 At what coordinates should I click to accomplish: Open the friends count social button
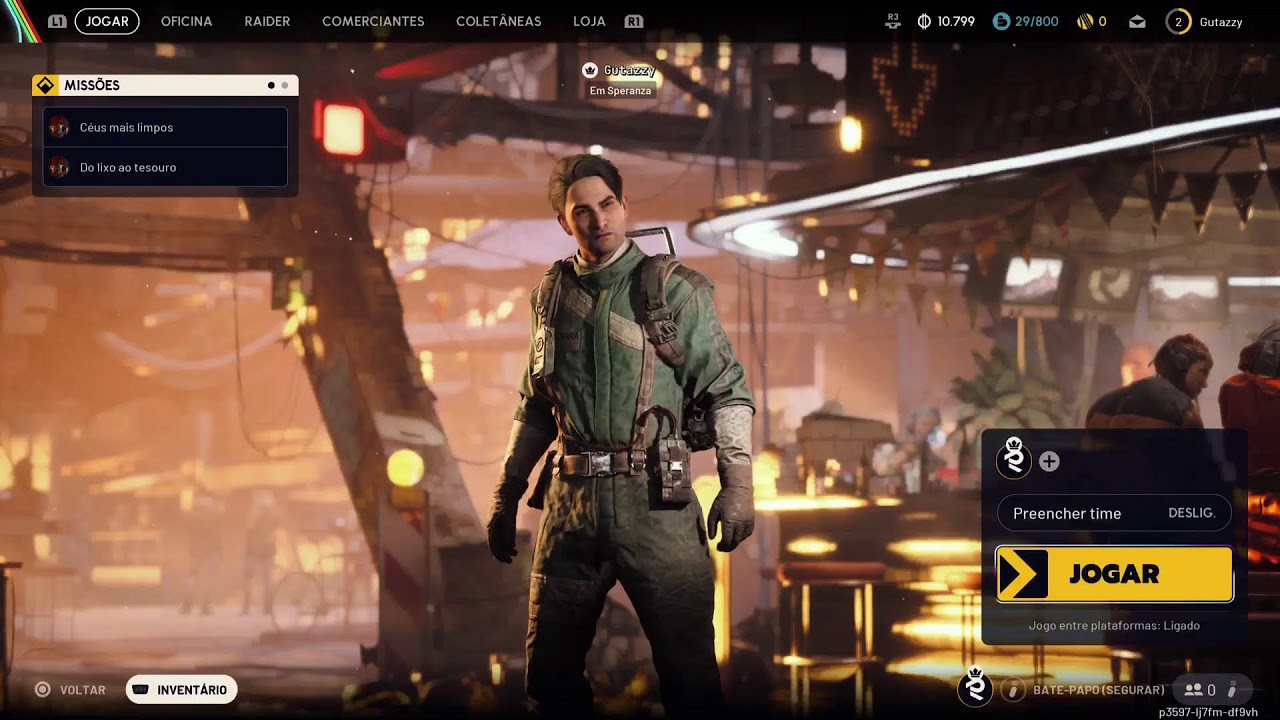click(1200, 690)
